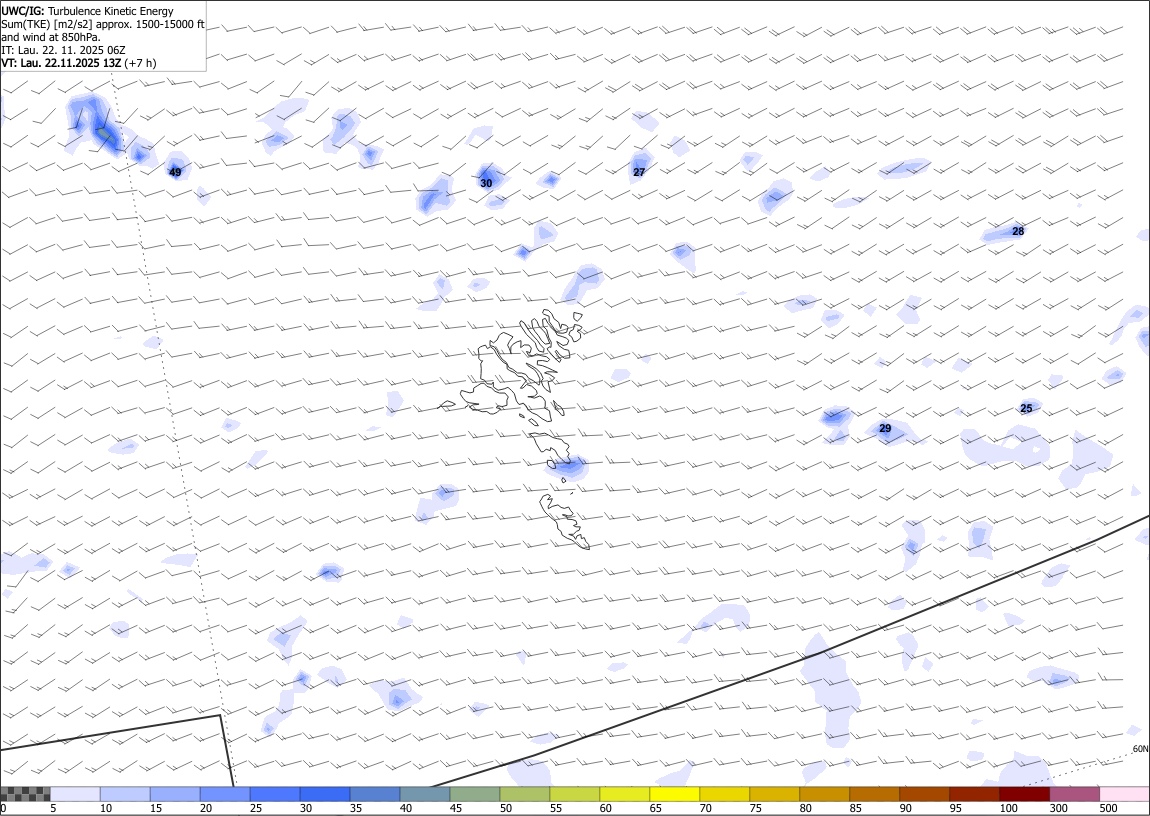The image size is (1150, 816).
Task: Click the map TKE value 29
Action: click(x=885, y=429)
